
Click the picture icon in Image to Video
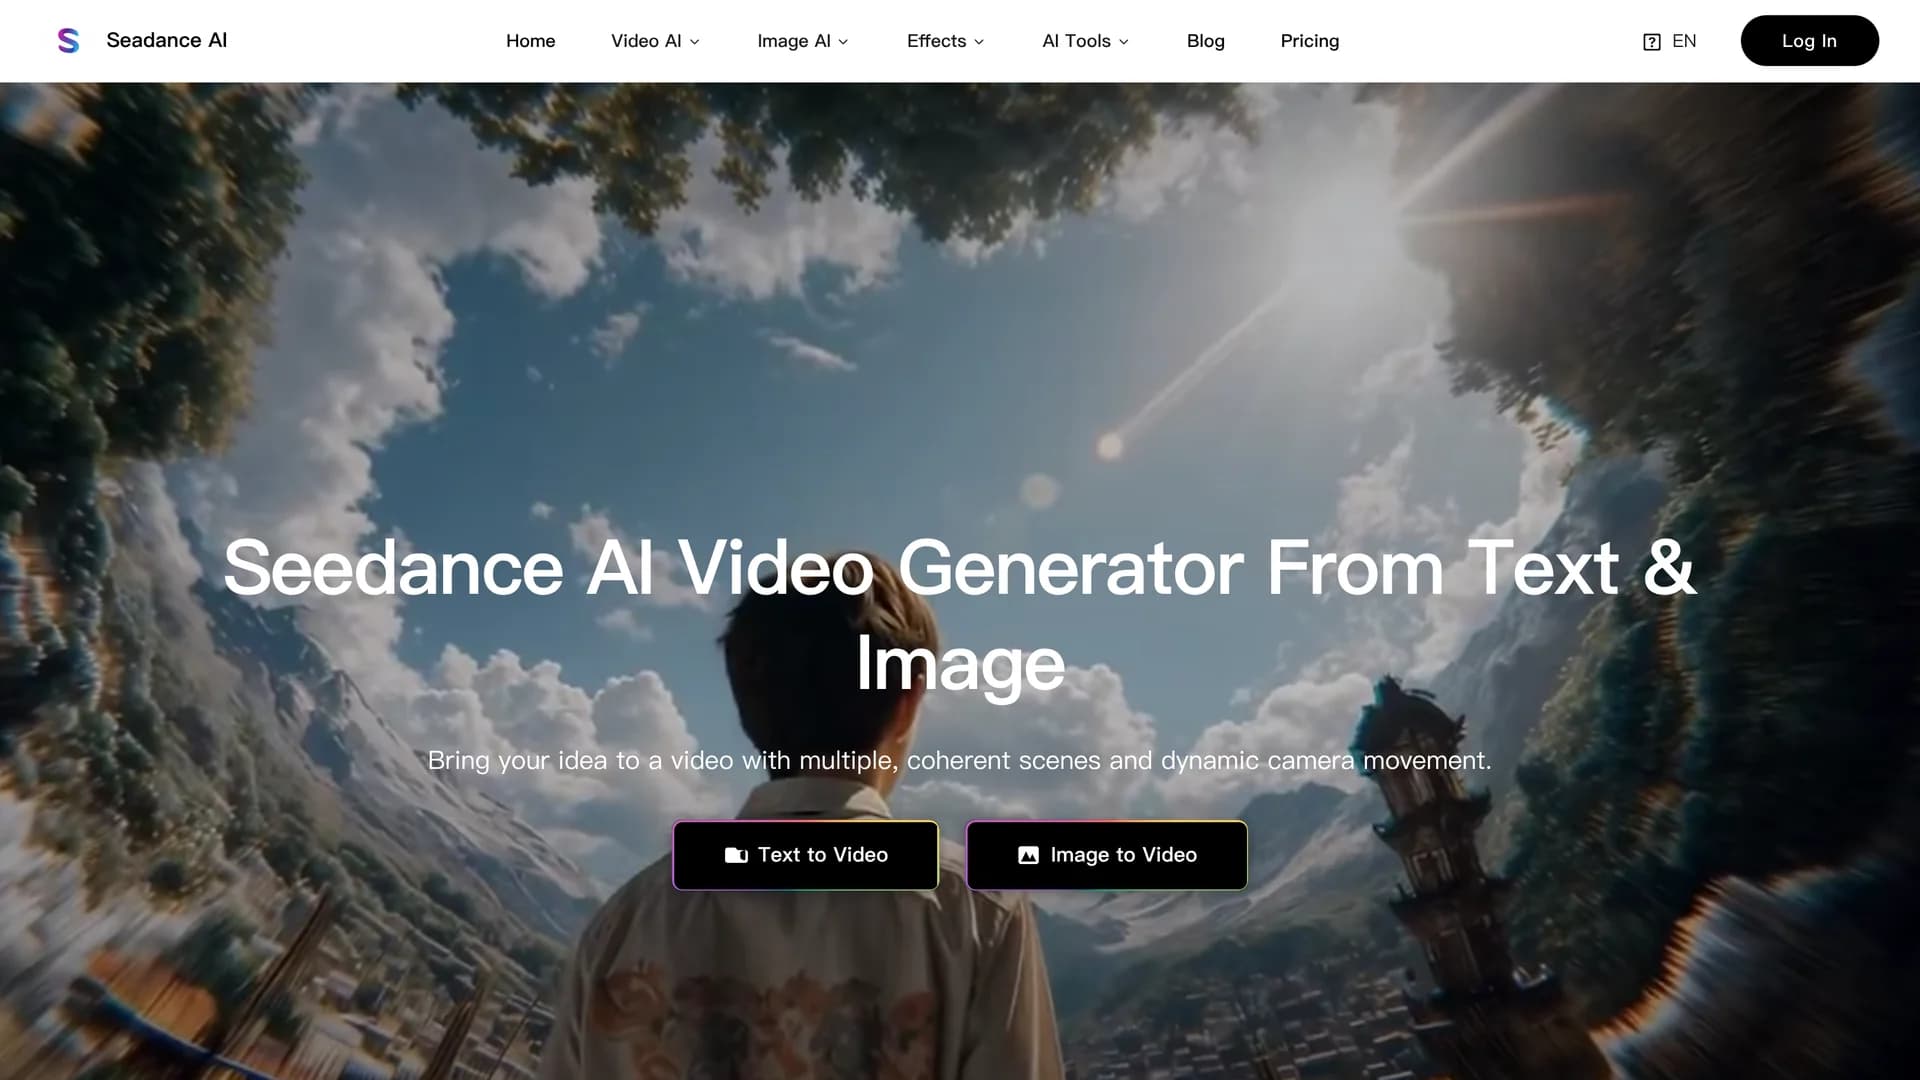click(1028, 855)
